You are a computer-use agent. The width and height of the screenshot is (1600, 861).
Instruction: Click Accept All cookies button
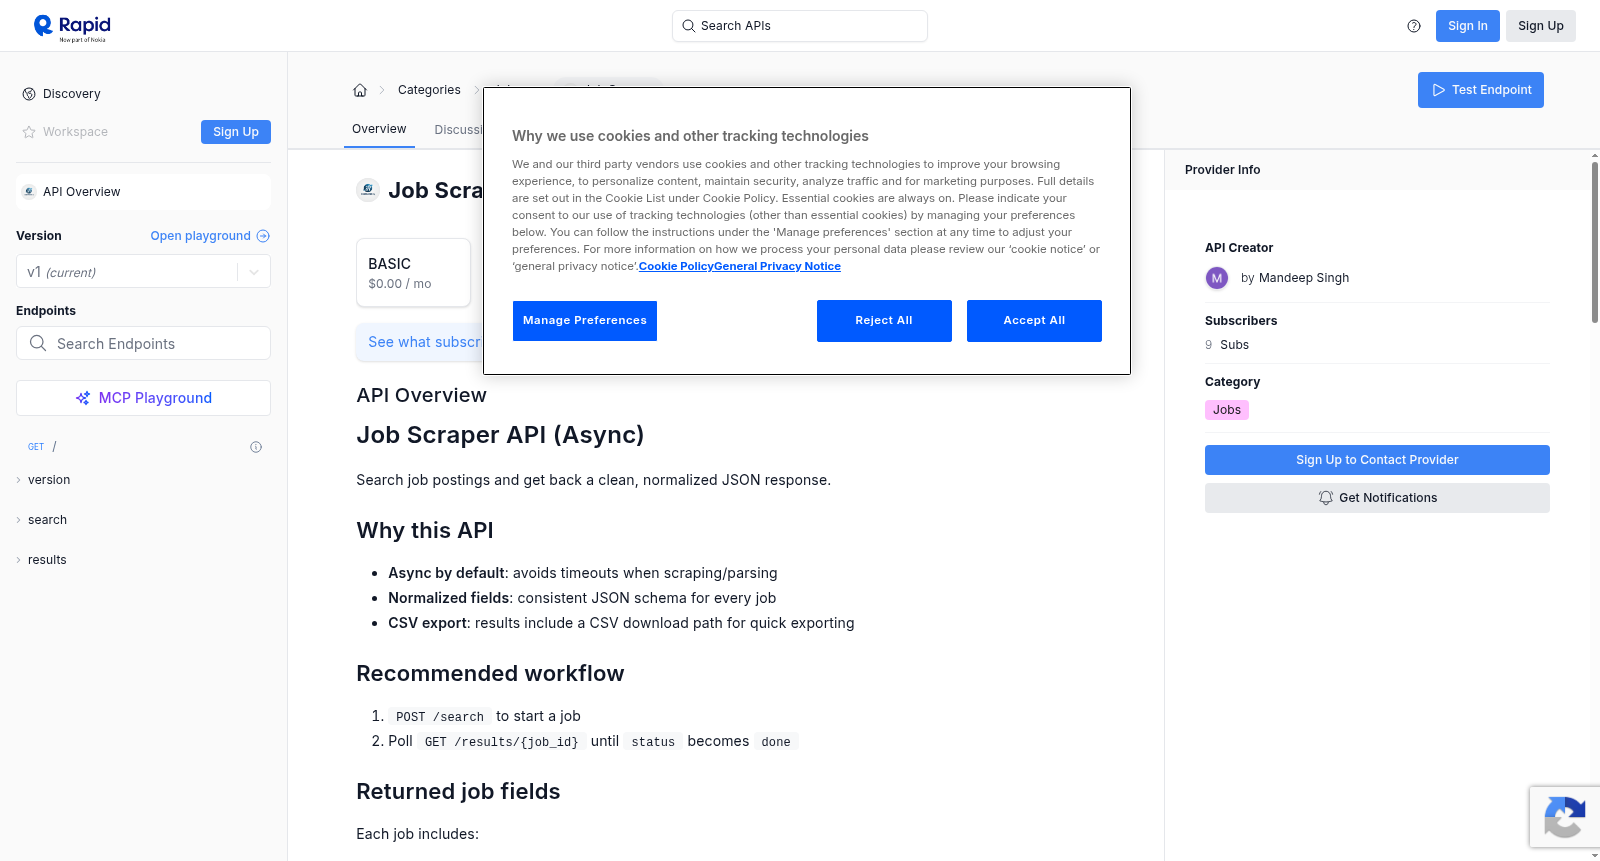(x=1034, y=321)
